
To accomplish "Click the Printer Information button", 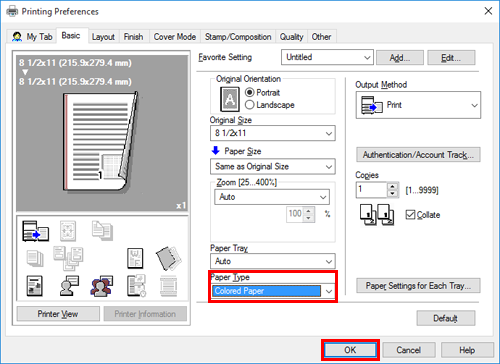I will (x=145, y=314).
